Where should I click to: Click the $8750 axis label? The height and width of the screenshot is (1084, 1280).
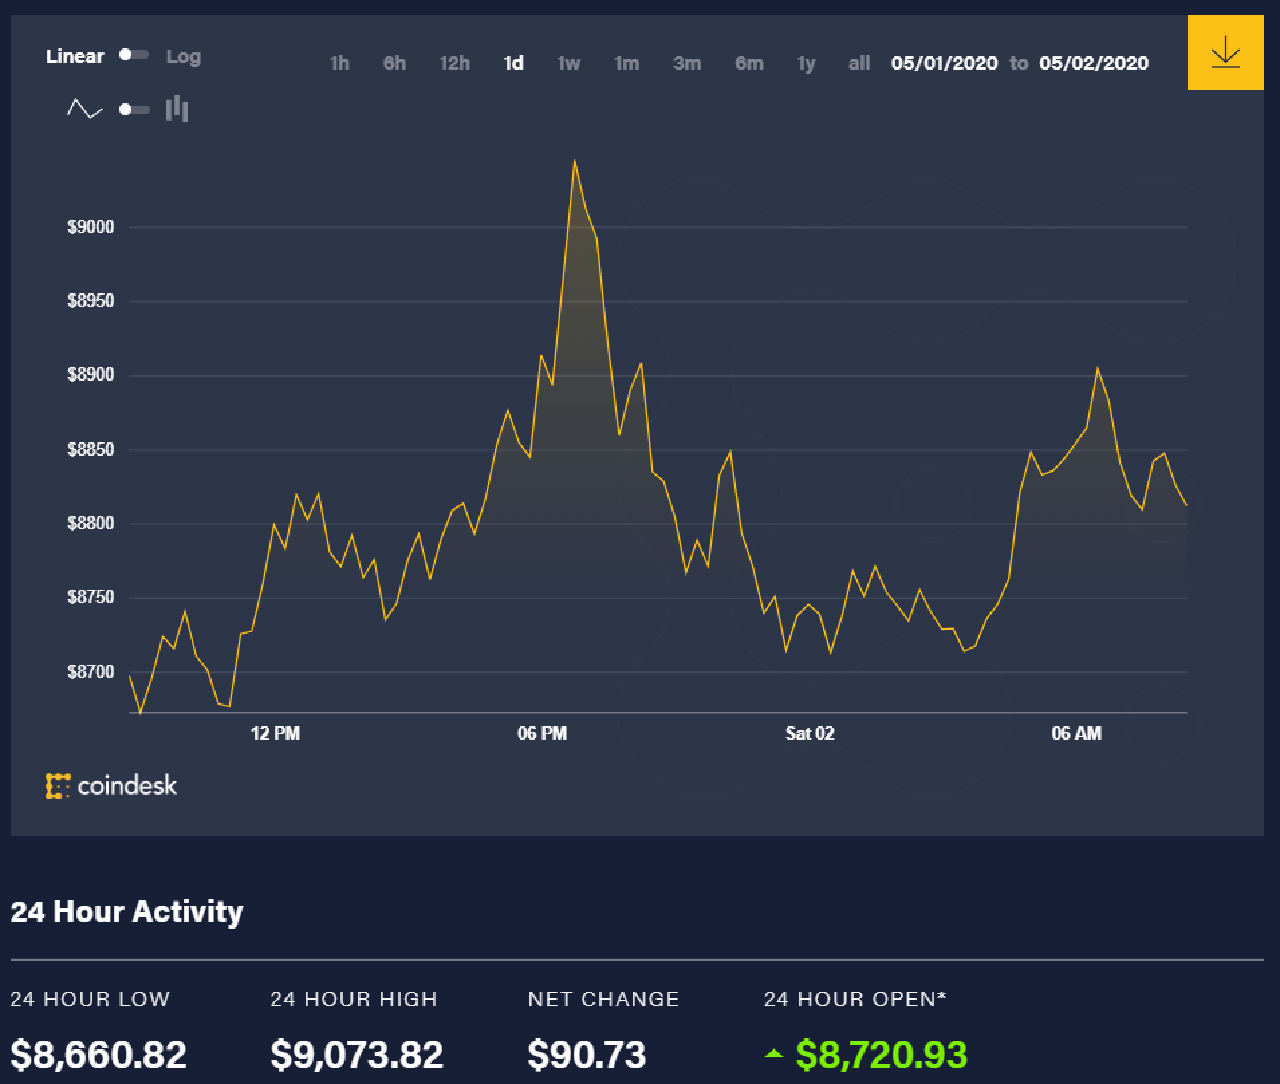pos(91,597)
